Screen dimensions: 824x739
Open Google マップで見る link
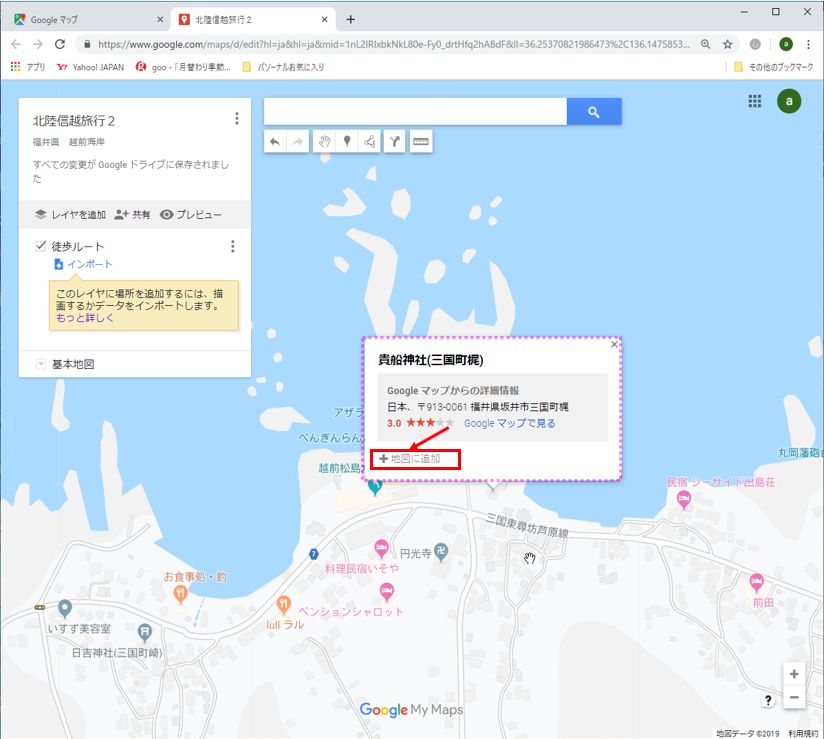[509, 423]
